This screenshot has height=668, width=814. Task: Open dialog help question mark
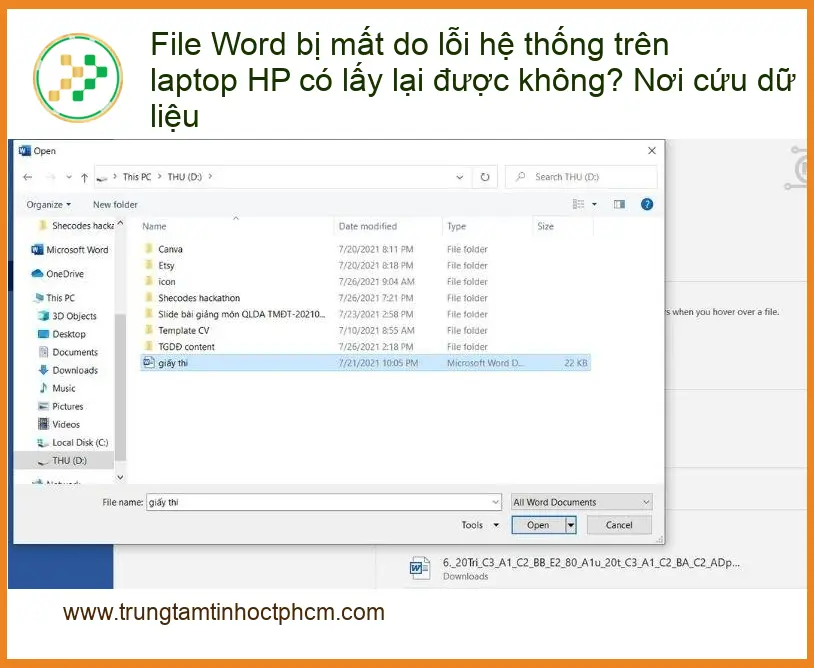646,204
